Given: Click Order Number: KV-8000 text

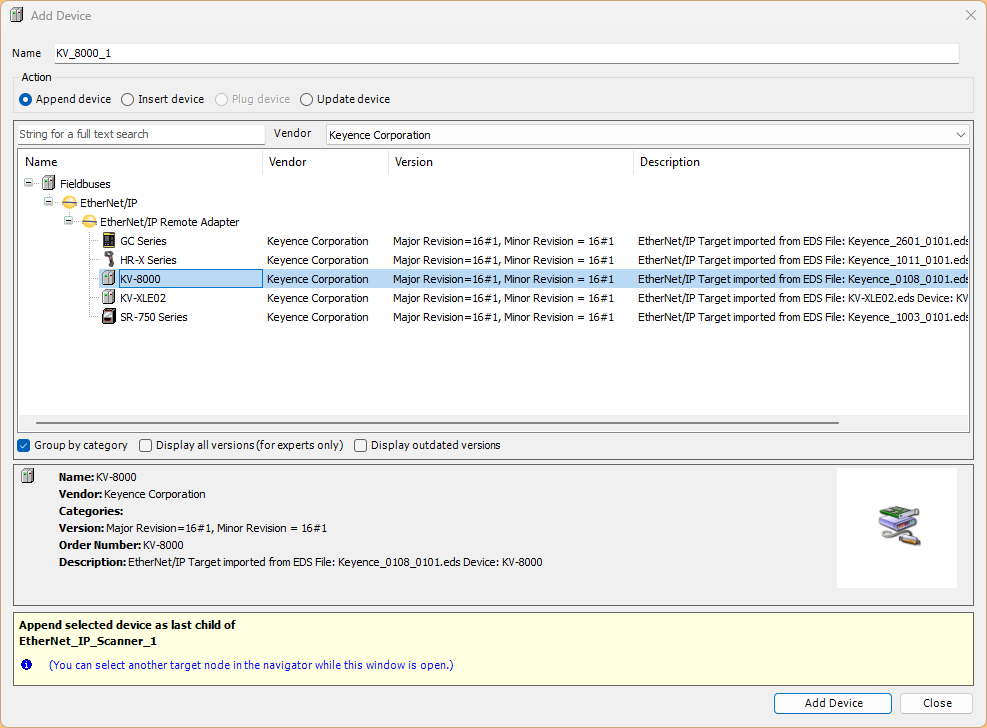Looking at the screenshot, I should point(121,545).
